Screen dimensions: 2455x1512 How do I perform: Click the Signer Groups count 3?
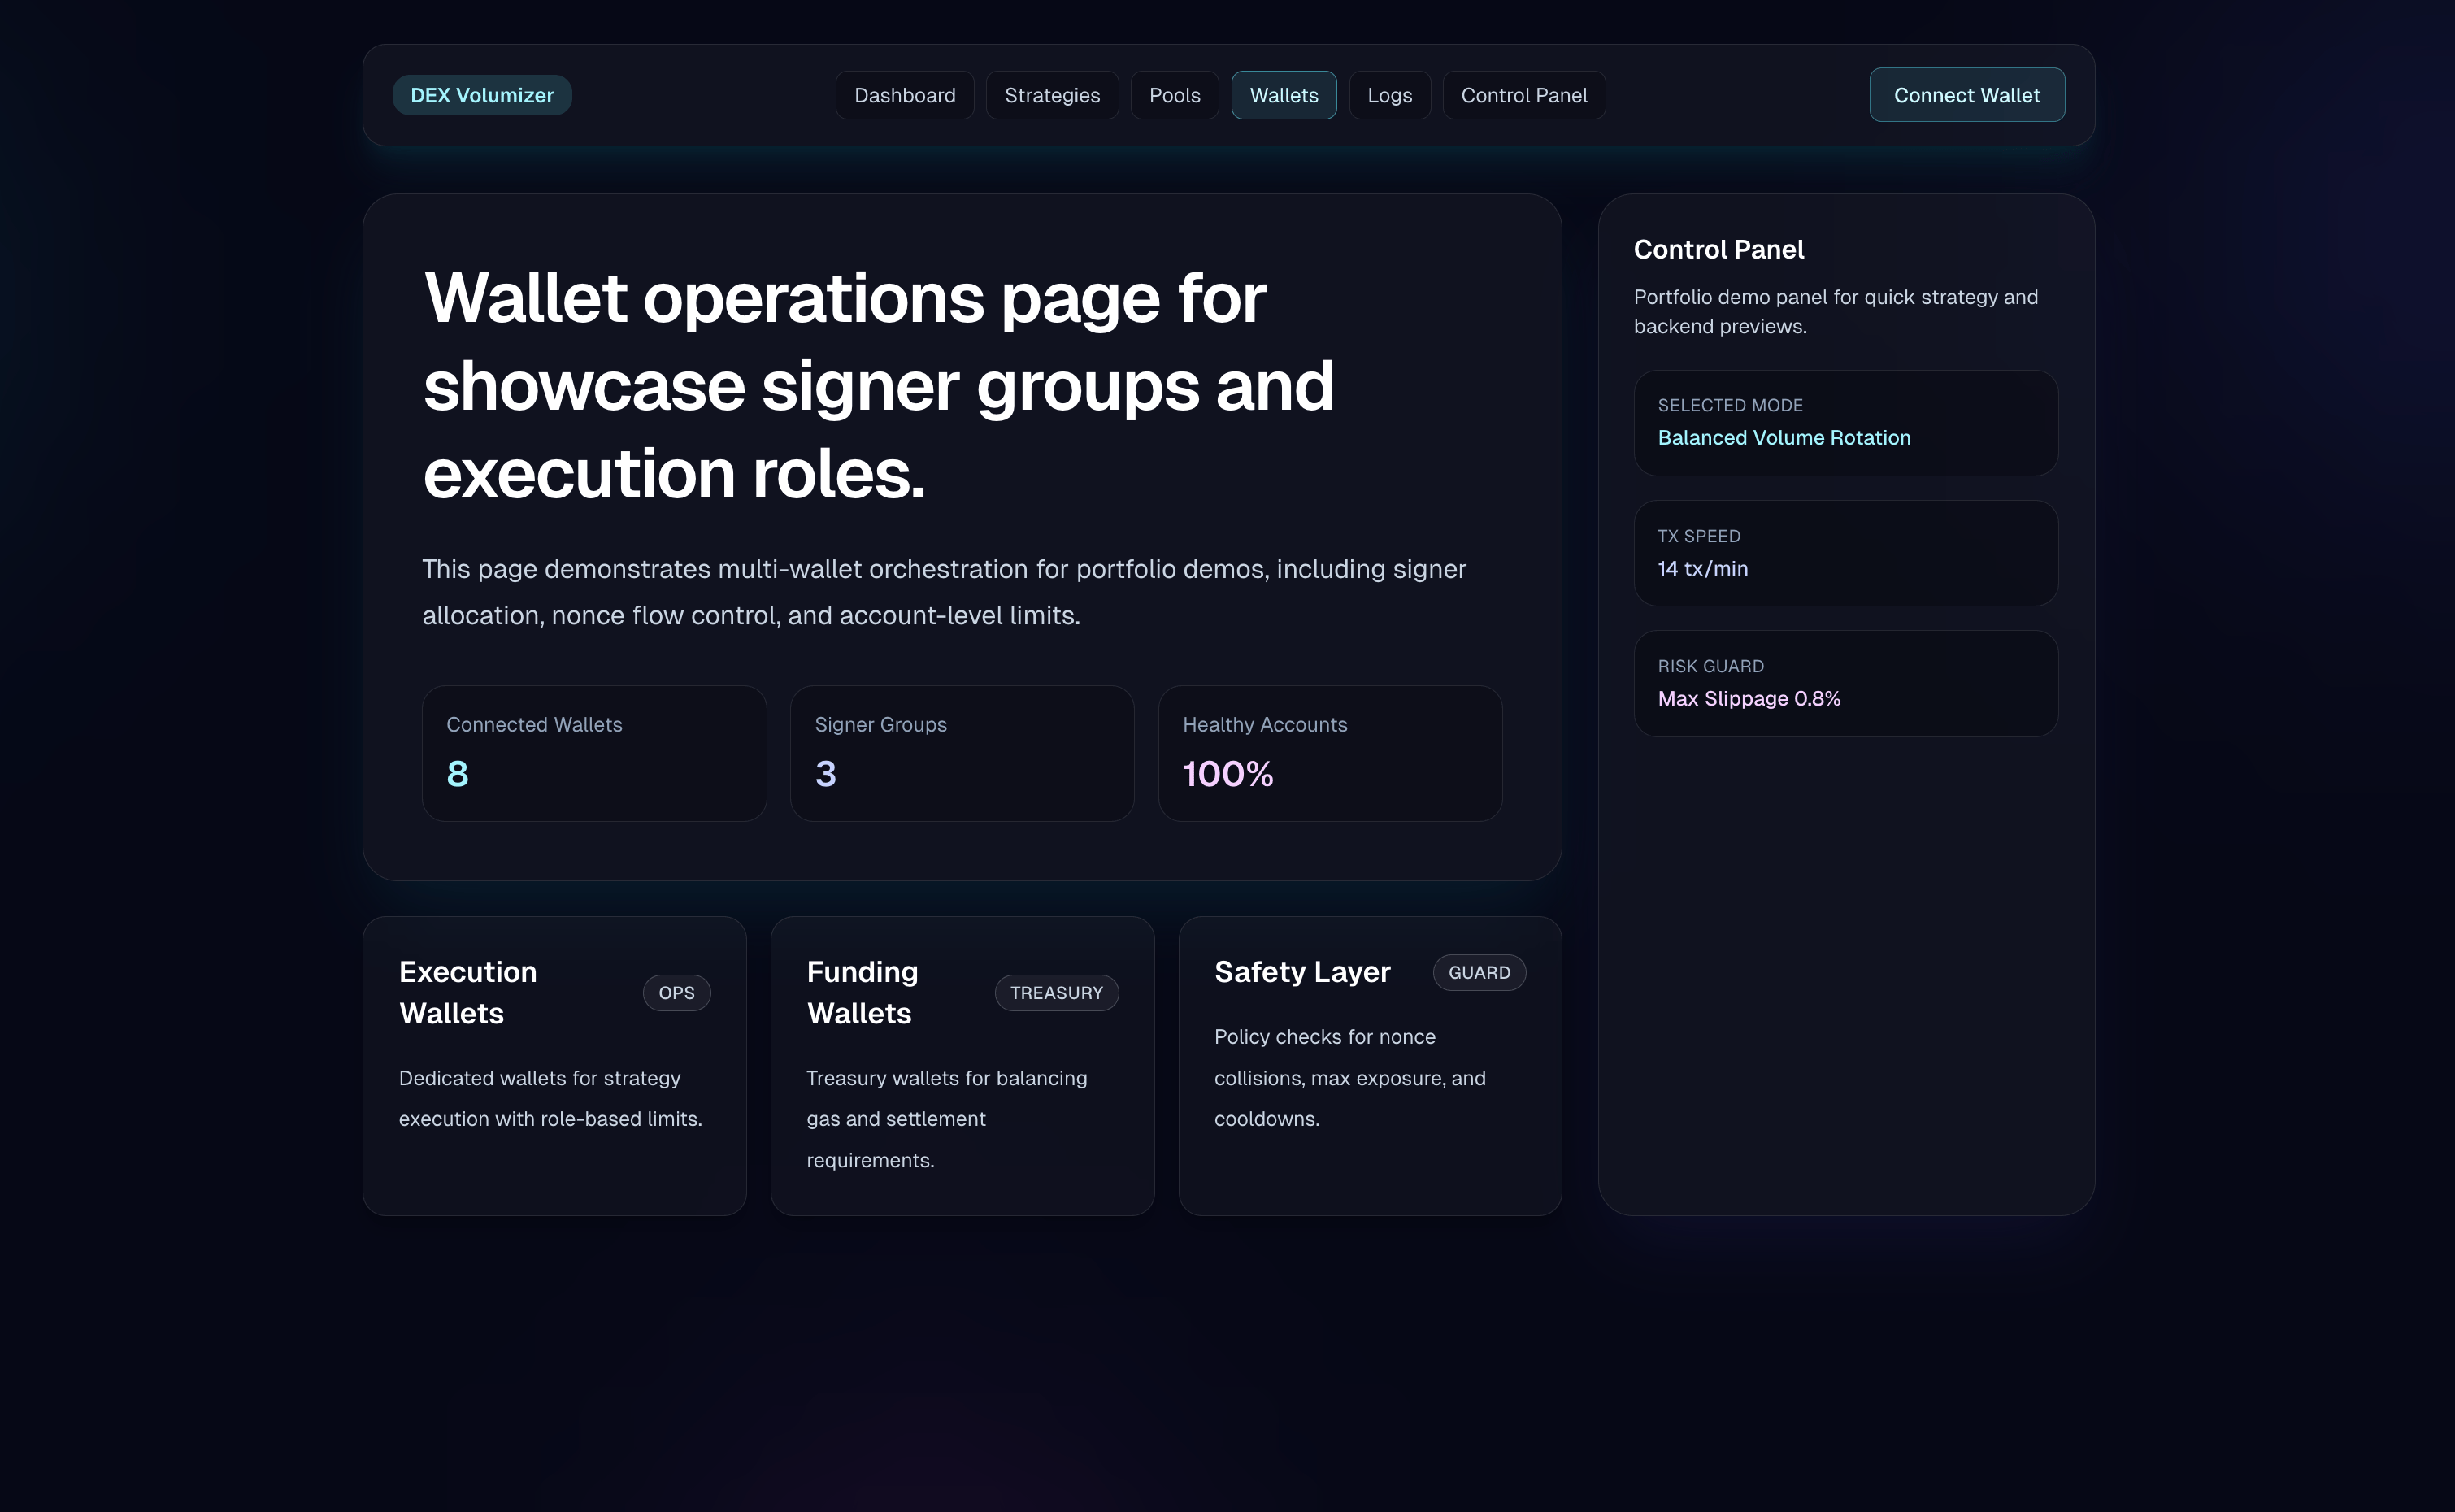(x=825, y=774)
